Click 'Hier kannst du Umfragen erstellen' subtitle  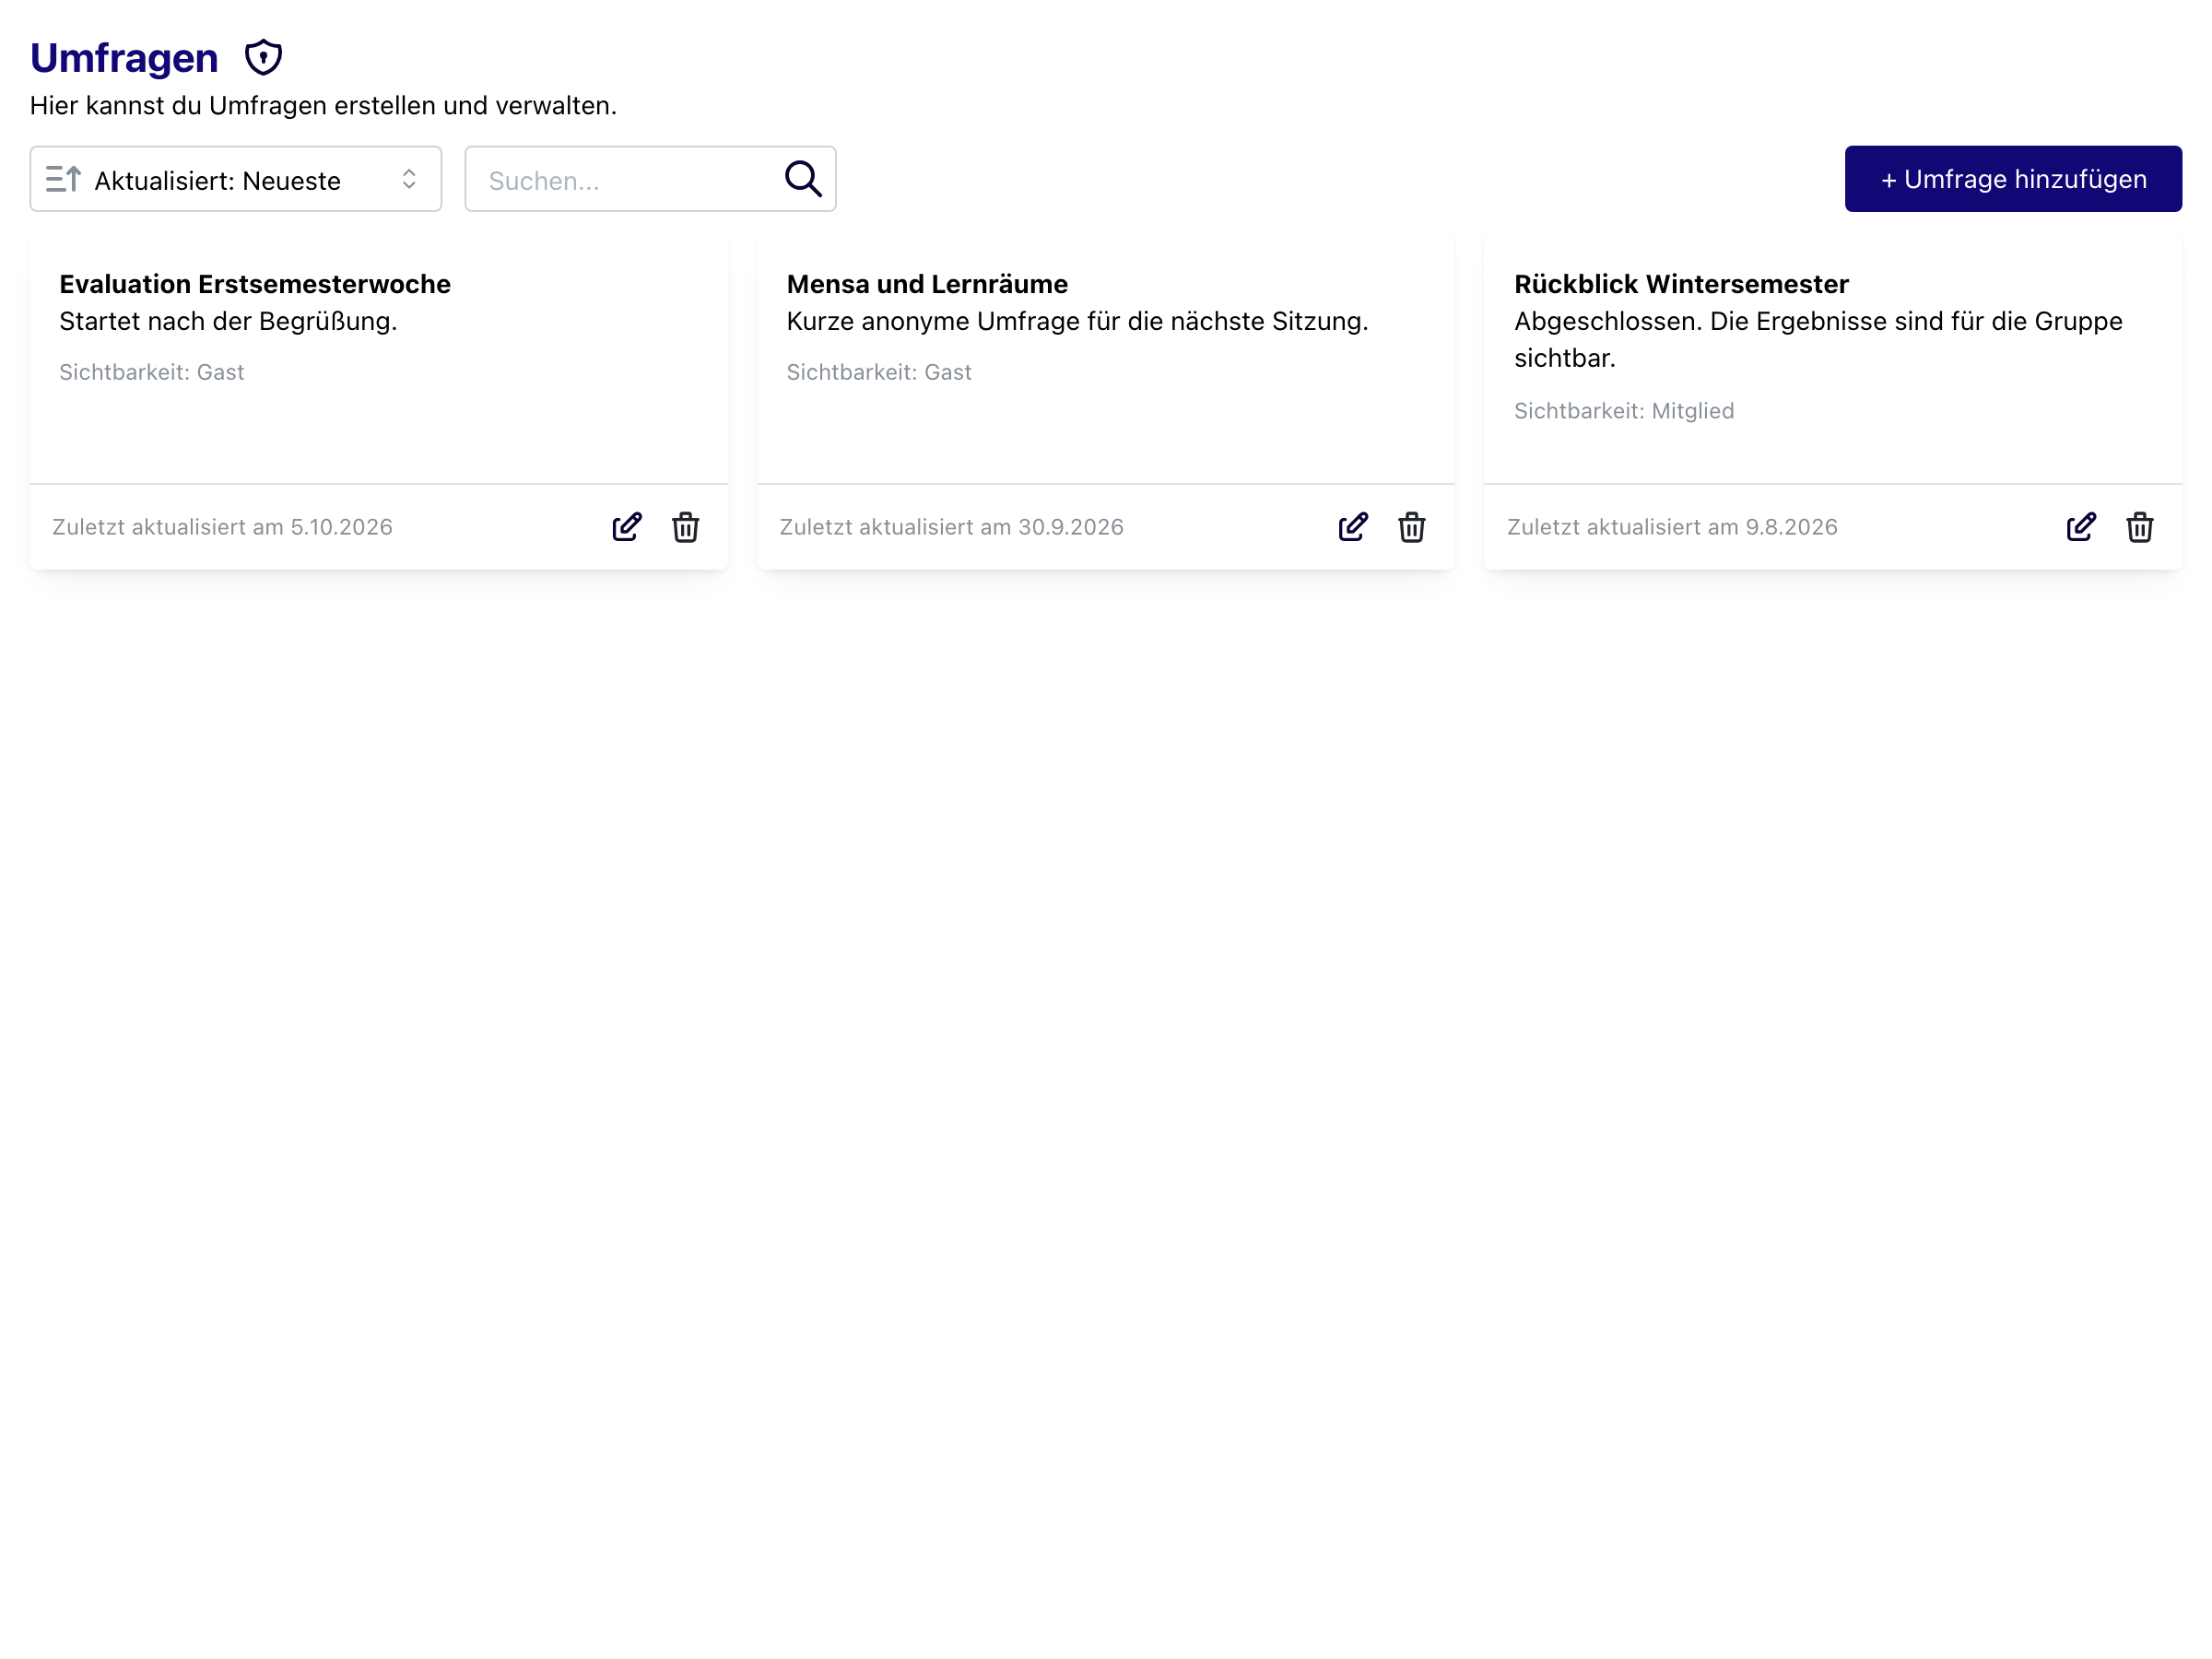pos(323,106)
